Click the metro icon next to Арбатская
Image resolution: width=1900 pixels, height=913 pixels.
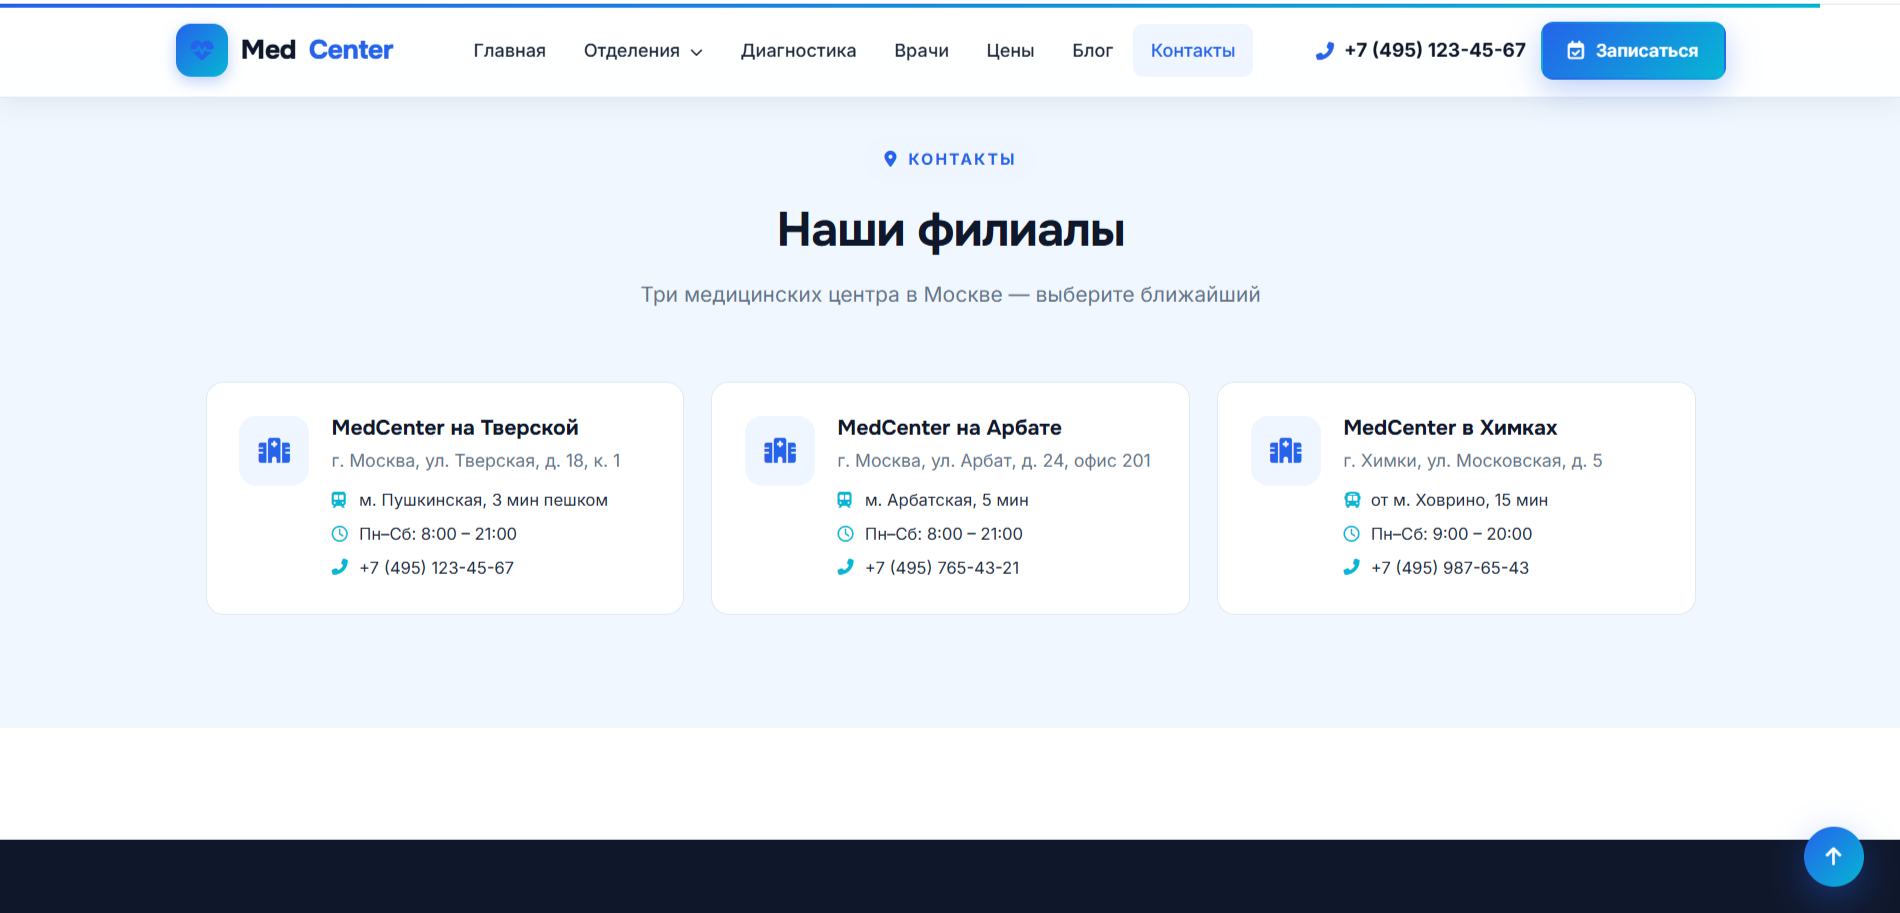845,500
